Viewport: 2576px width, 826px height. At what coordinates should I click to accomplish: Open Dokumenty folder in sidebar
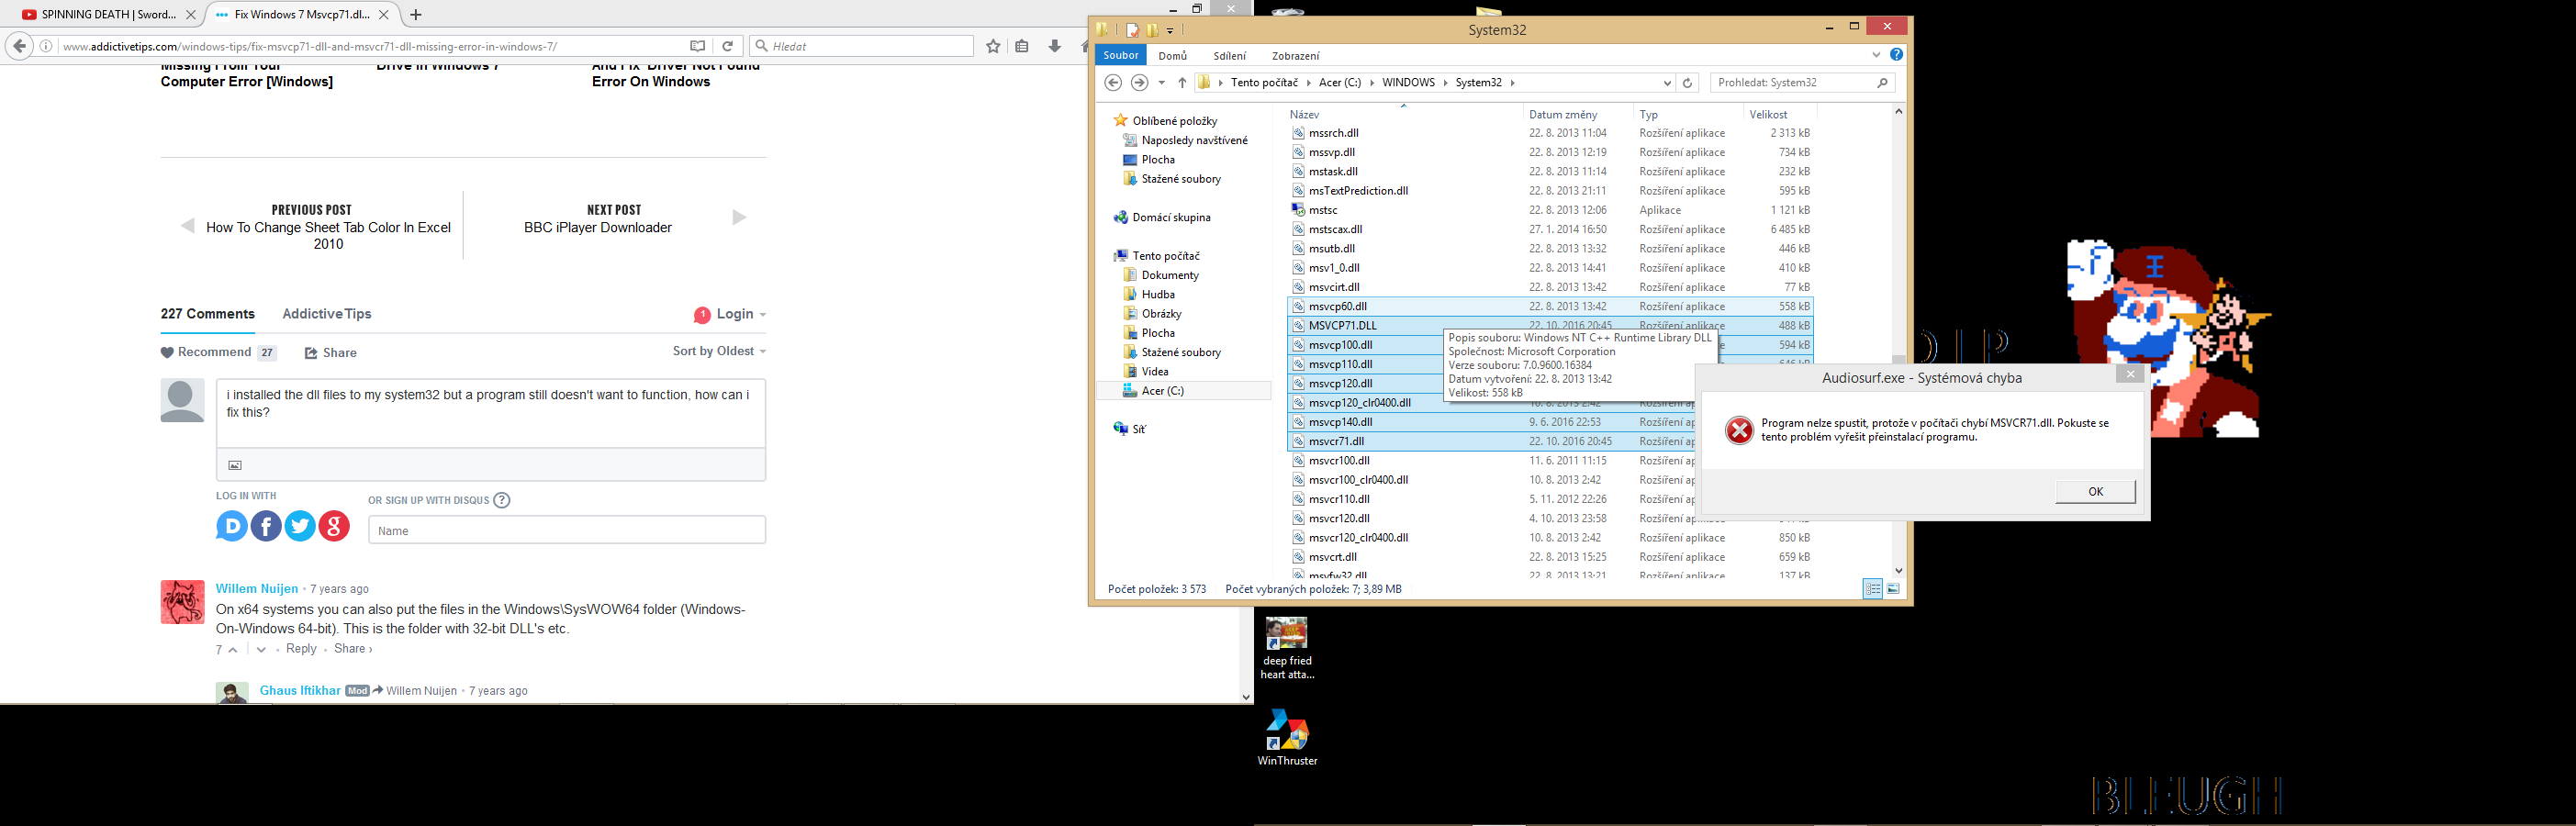[x=1170, y=275]
